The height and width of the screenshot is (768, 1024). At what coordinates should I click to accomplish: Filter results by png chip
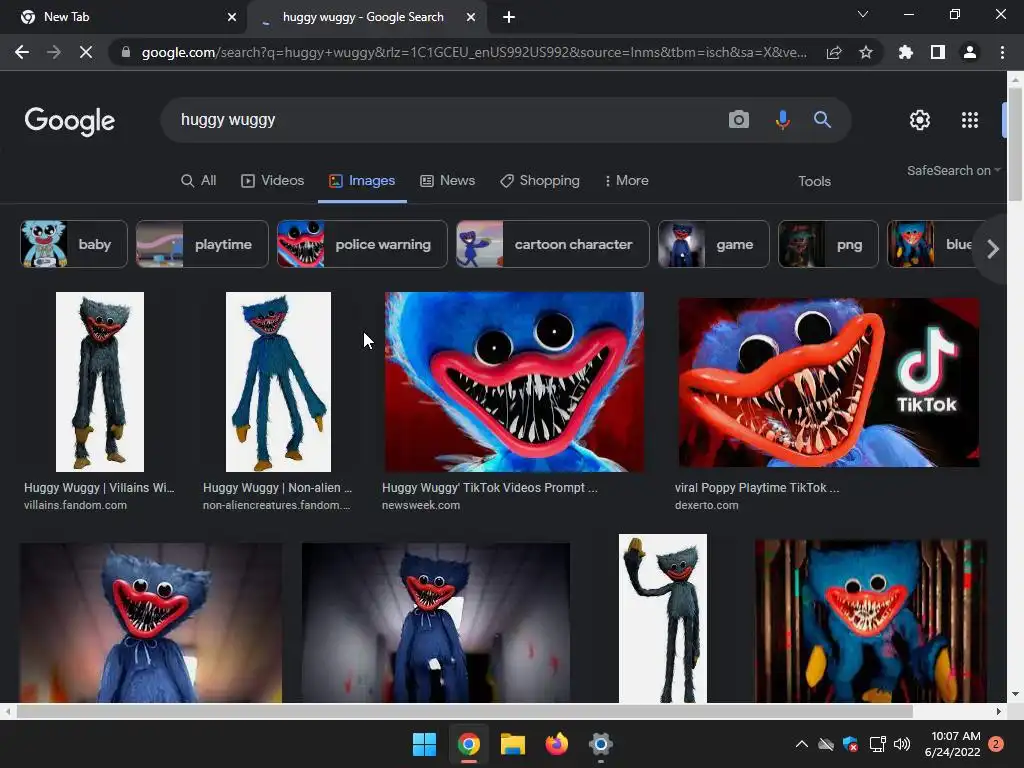pos(828,244)
